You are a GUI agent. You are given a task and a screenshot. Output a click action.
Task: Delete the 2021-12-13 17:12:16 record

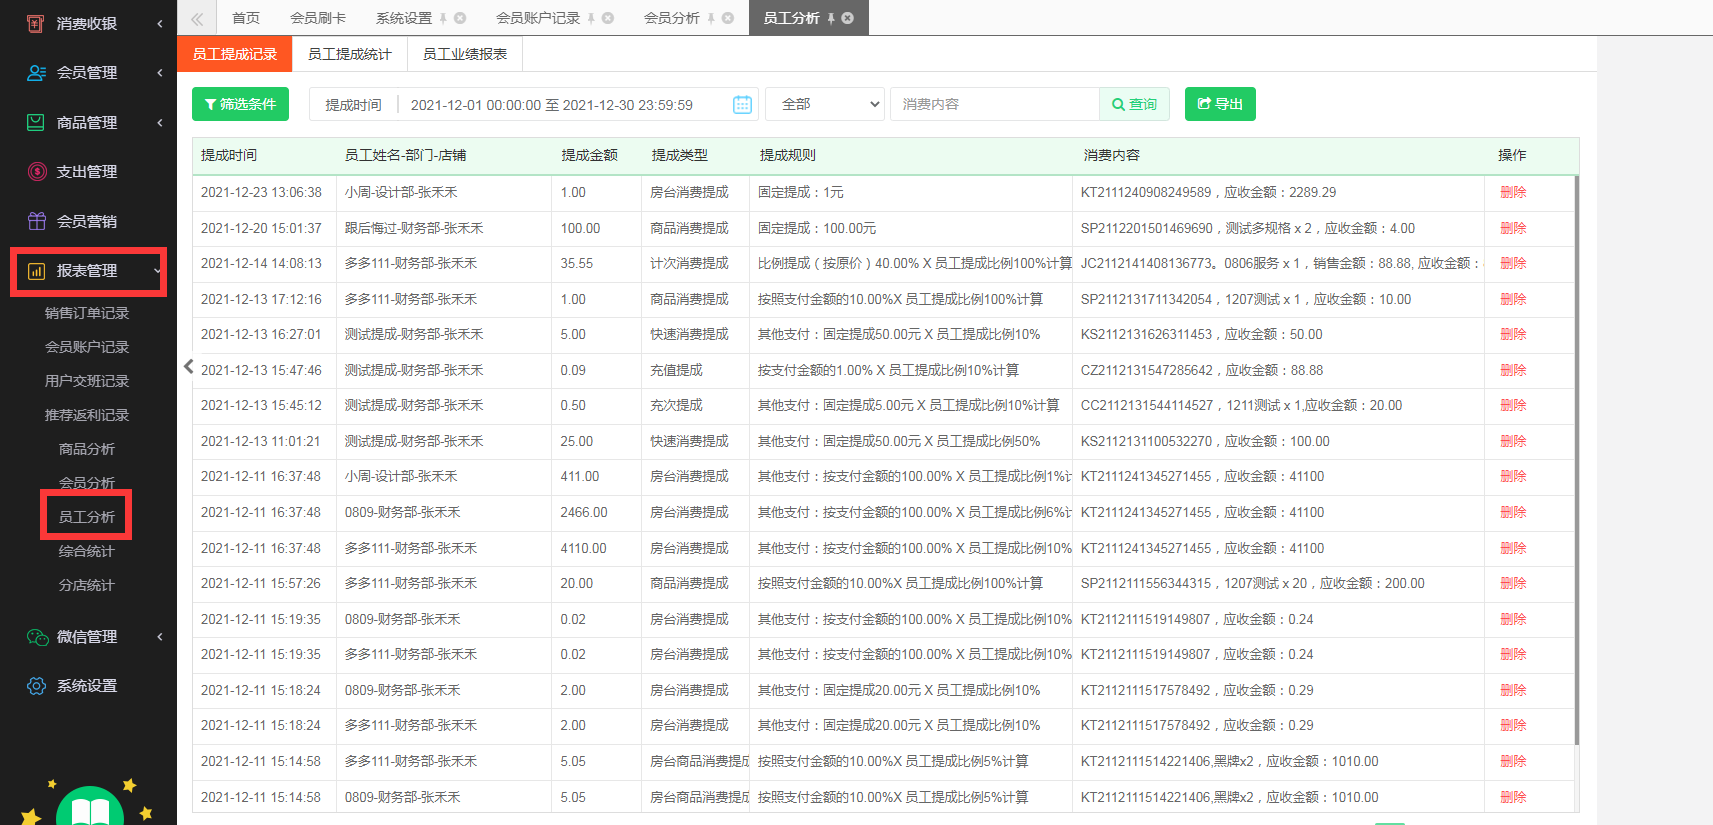coord(1513,299)
